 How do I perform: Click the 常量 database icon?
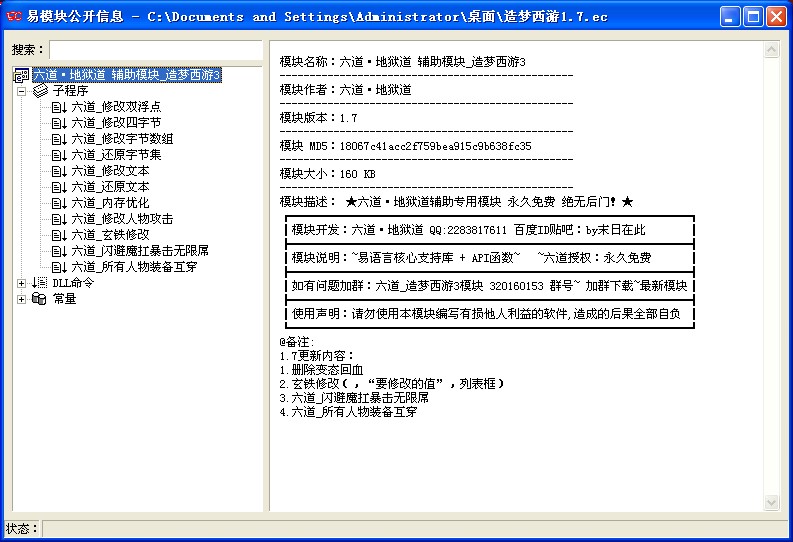39,299
